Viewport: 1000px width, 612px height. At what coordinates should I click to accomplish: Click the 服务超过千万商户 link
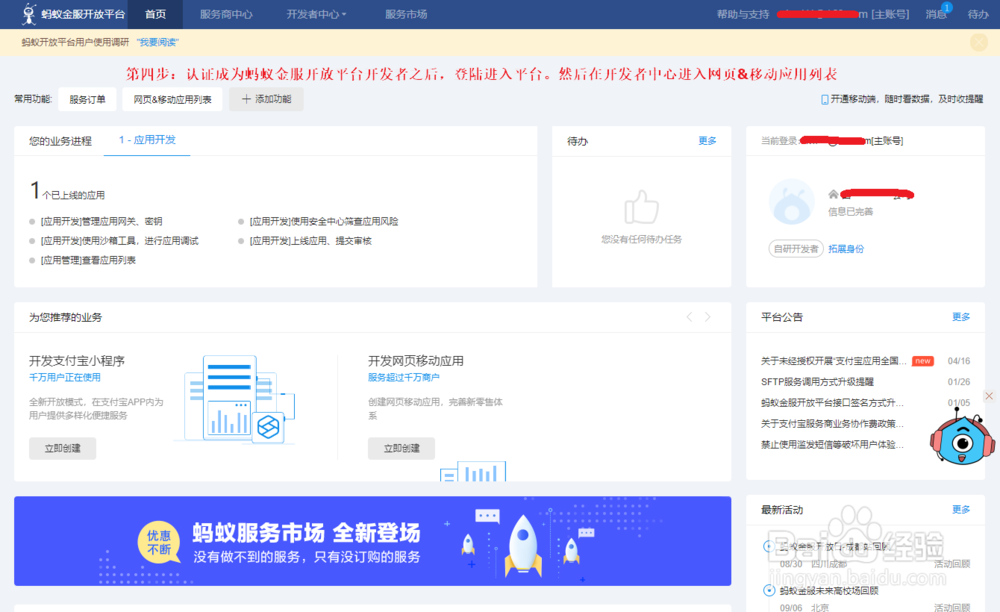404,377
